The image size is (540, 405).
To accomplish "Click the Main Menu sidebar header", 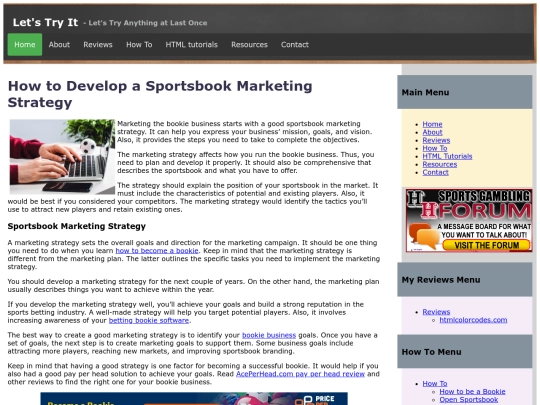I will coord(465,92).
